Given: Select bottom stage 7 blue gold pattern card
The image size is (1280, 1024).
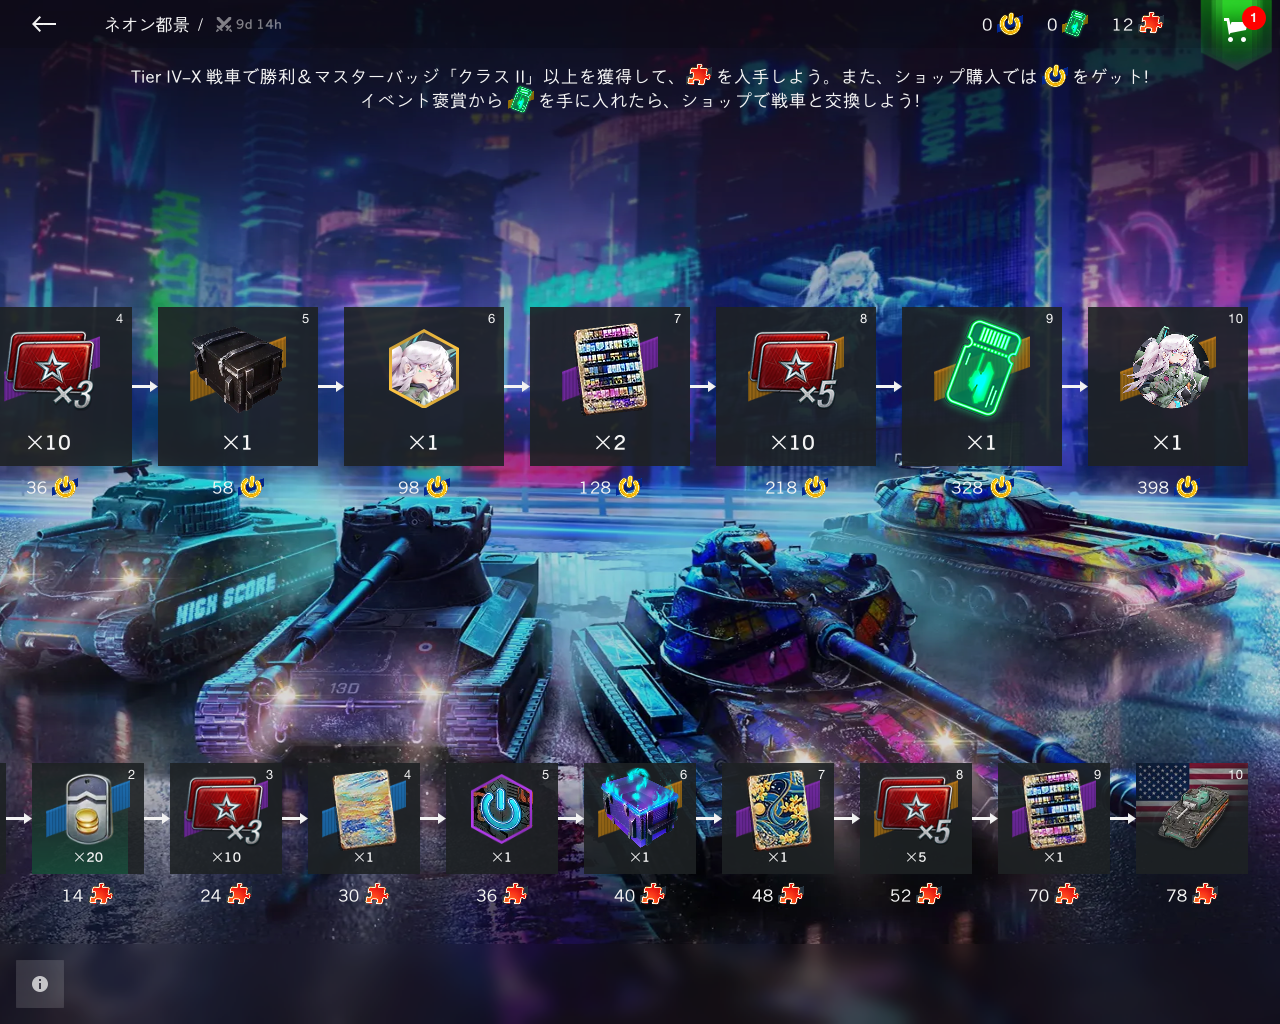Looking at the screenshot, I should pyautogui.click(x=778, y=818).
